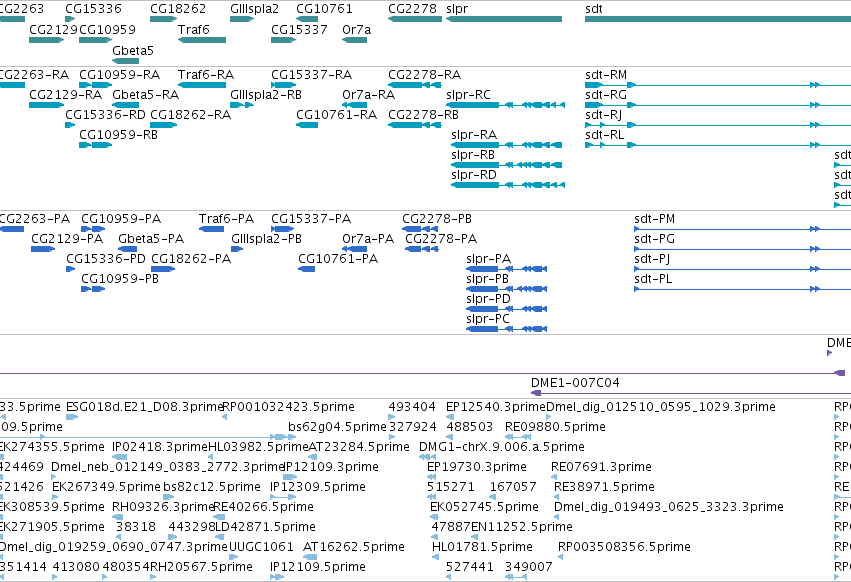Select the slpr-RA transcript label

[x=474, y=135]
